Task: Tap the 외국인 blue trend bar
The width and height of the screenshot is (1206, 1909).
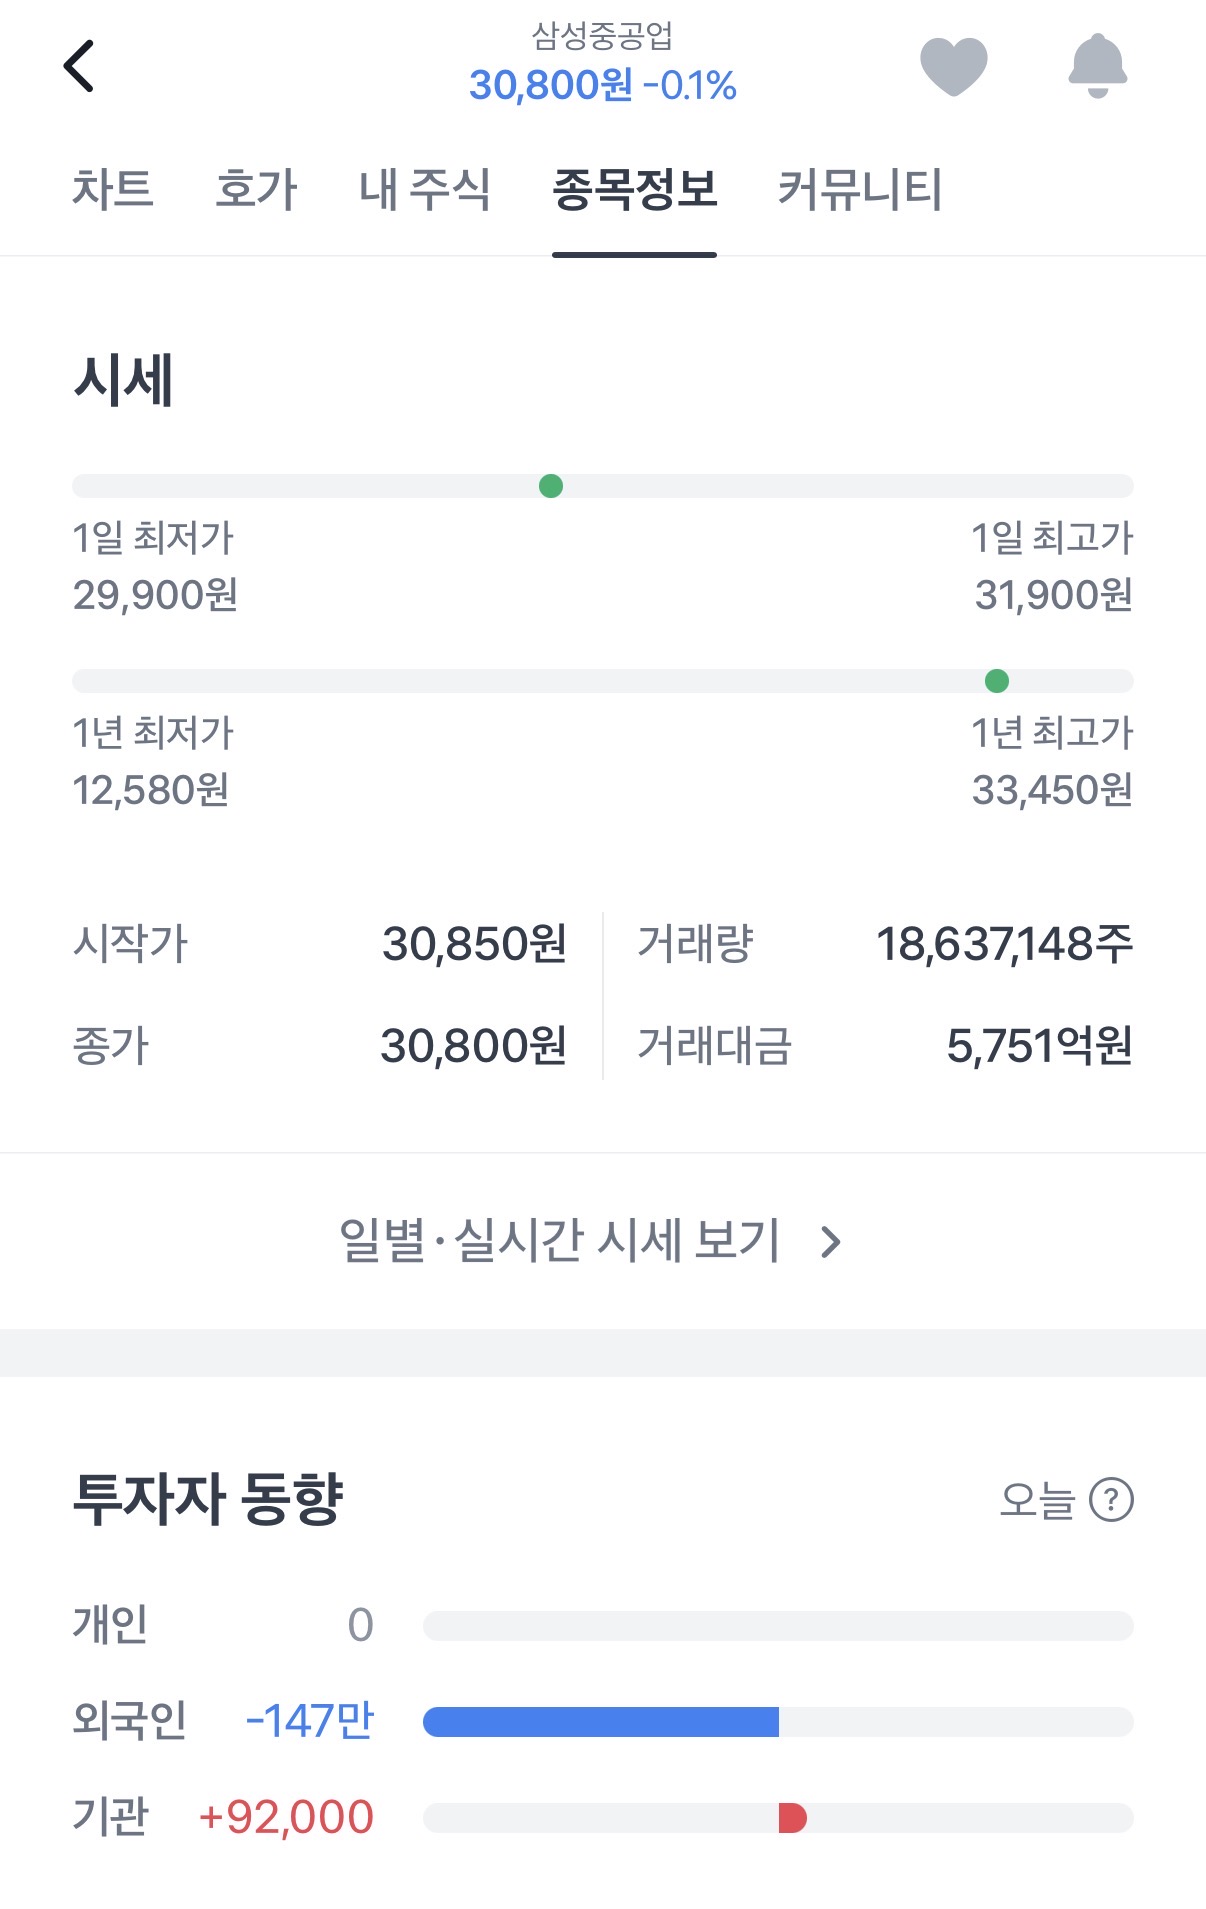Action: pyautogui.click(x=601, y=1721)
